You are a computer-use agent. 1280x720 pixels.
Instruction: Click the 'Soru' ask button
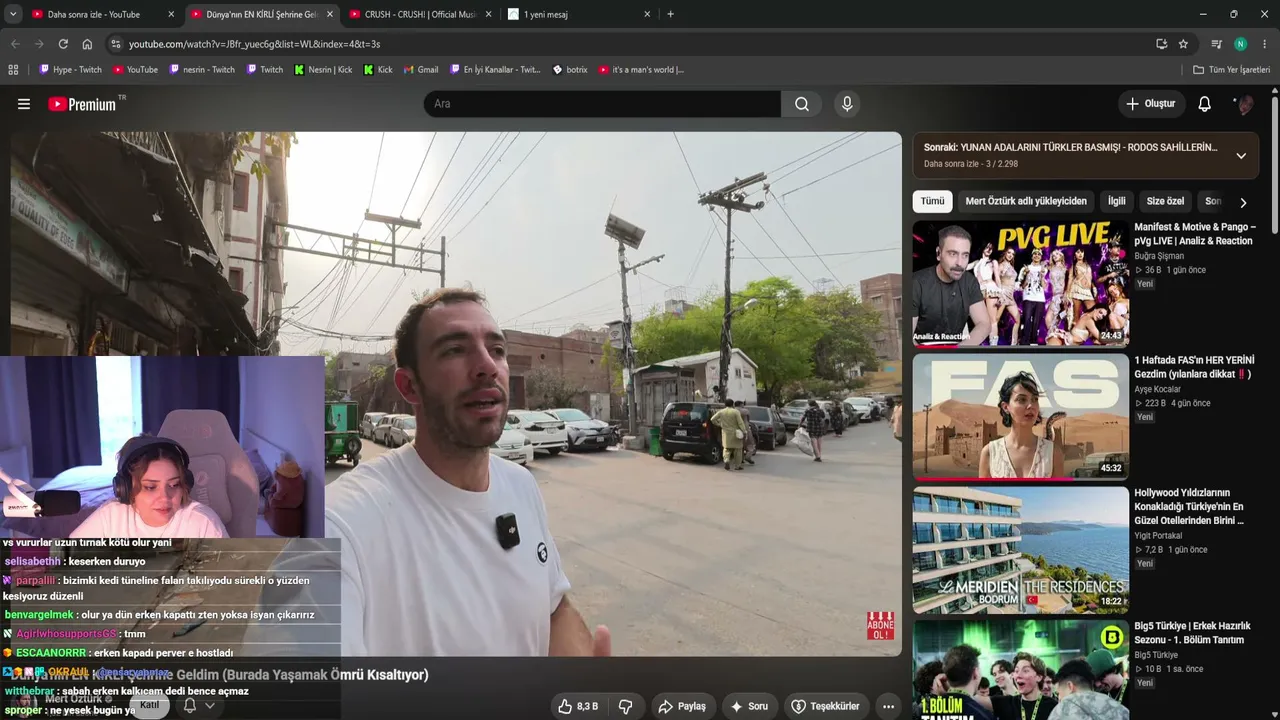[x=749, y=706]
